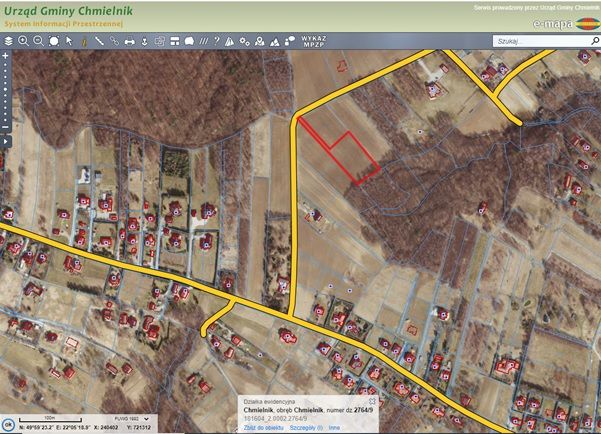This screenshot has width=601, height=434.
Task: Open help with the question mark icon
Action: click(217, 41)
